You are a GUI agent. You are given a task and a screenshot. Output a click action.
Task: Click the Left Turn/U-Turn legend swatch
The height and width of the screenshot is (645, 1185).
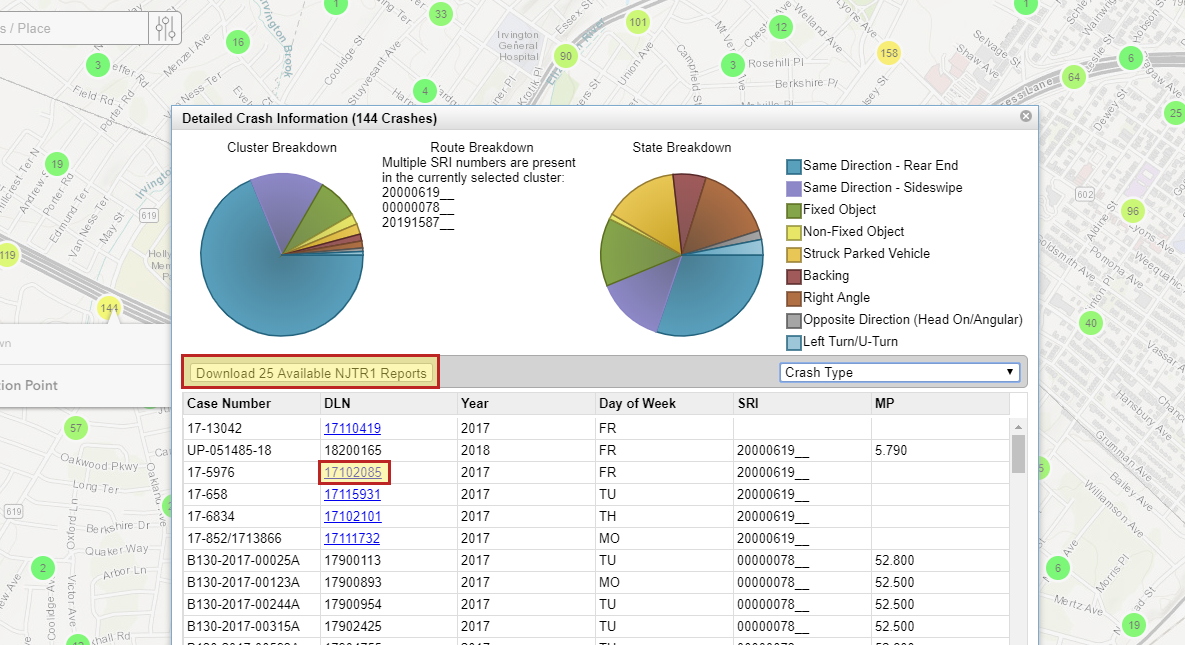(x=794, y=343)
